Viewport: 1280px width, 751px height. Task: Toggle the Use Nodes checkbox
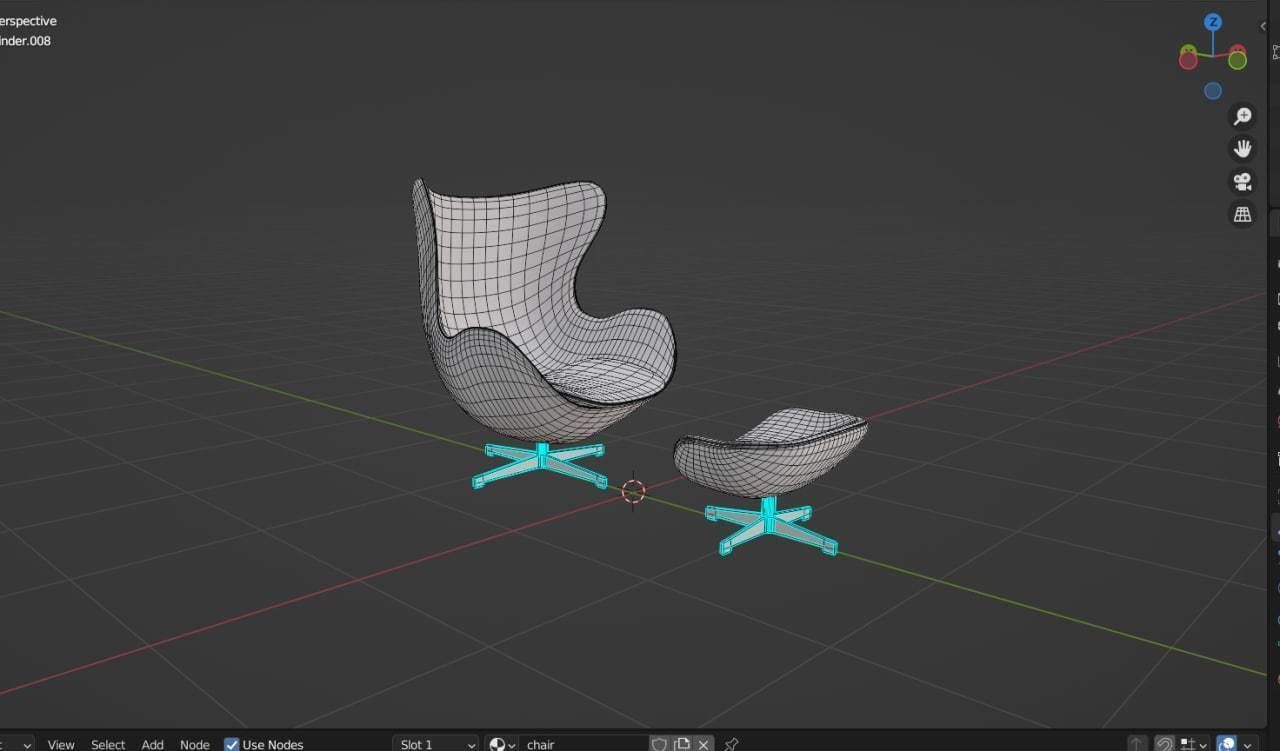pos(232,744)
